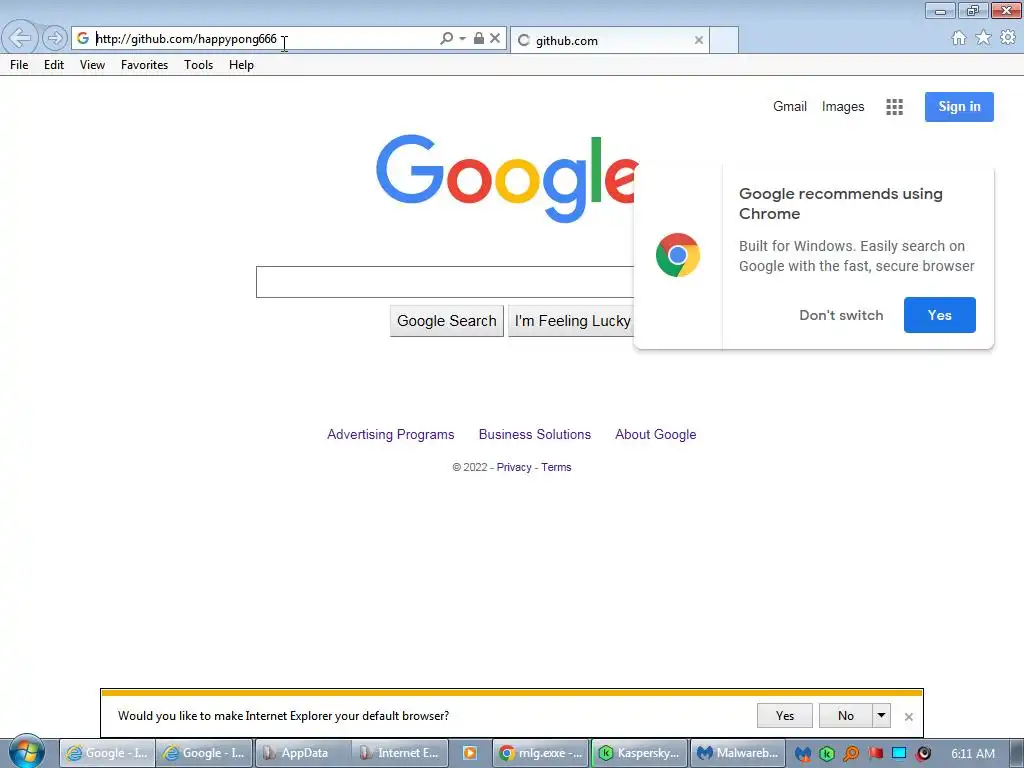
Task: Click the security lock icon in address bar
Action: tap(479, 39)
